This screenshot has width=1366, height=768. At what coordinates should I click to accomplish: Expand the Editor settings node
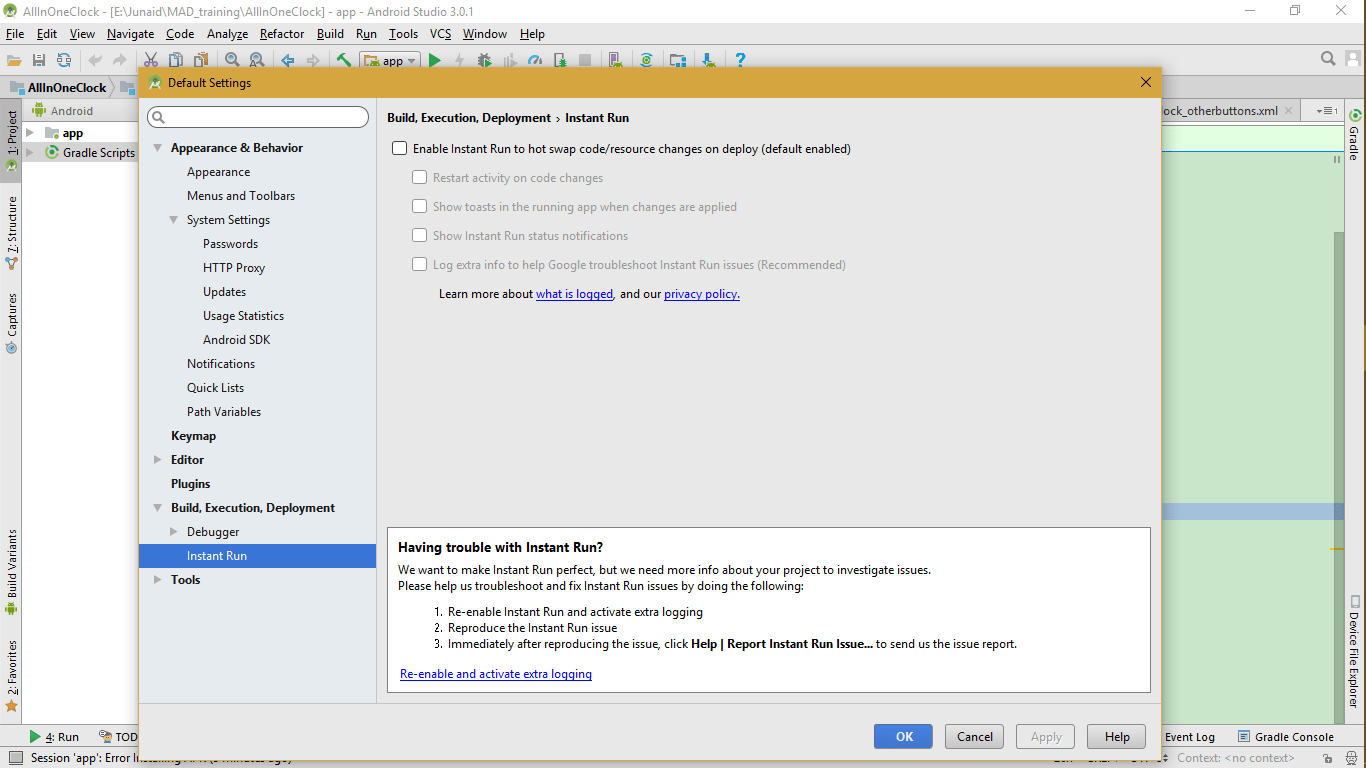pos(158,460)
